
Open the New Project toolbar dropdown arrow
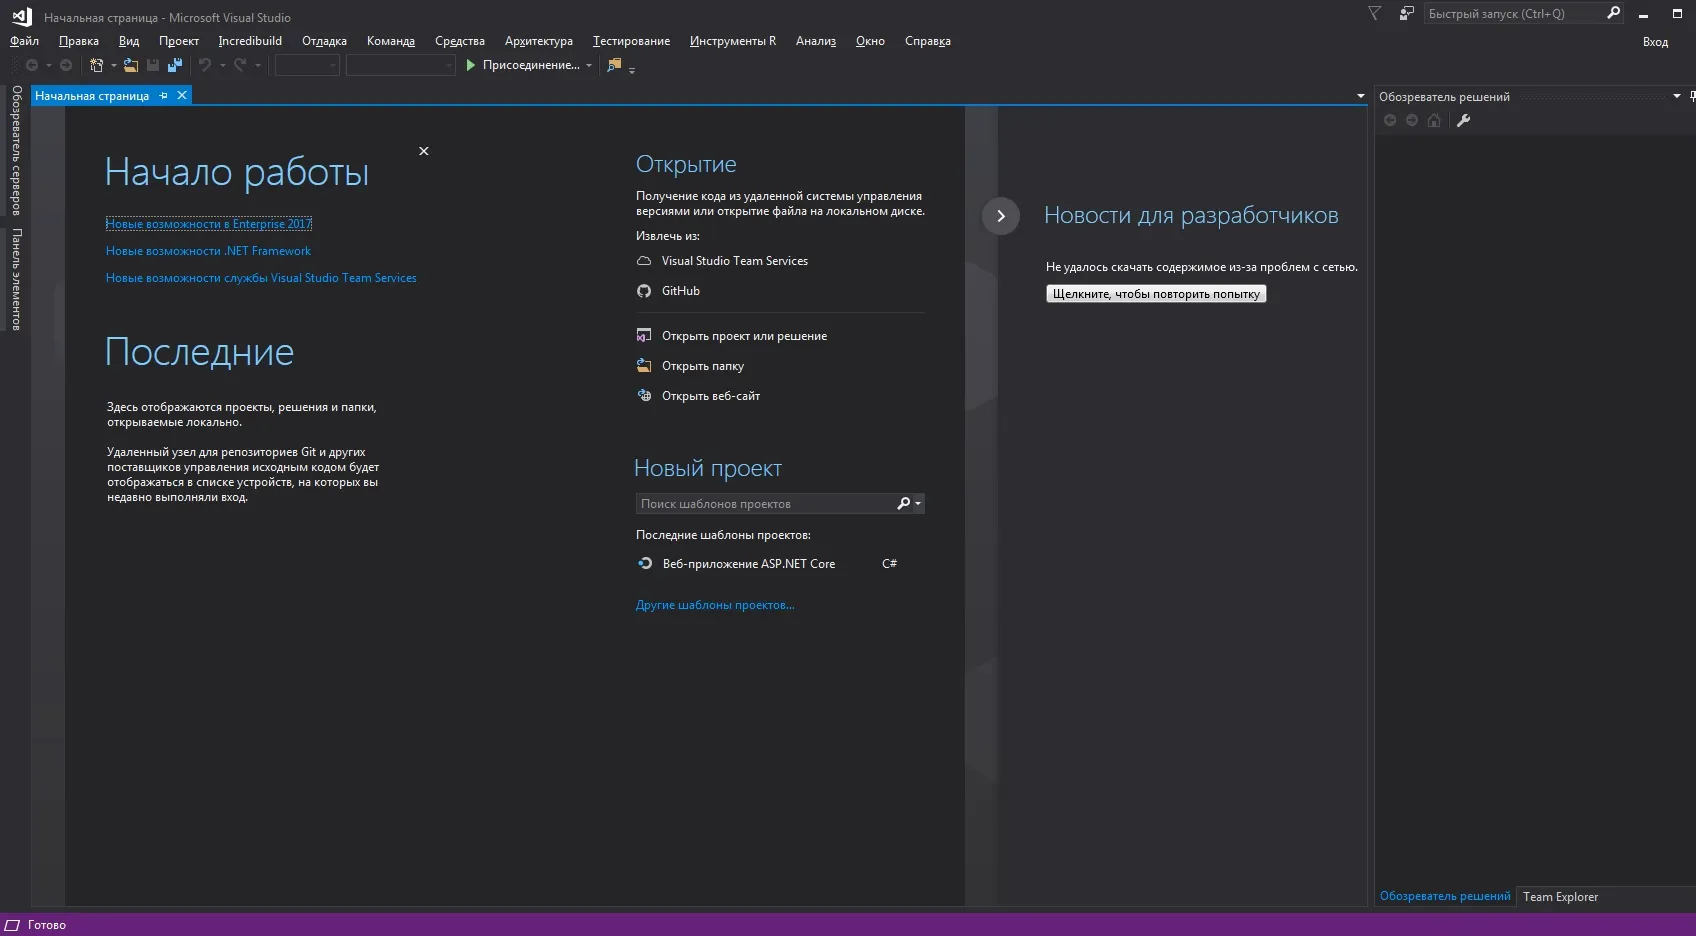pos(113,66)
